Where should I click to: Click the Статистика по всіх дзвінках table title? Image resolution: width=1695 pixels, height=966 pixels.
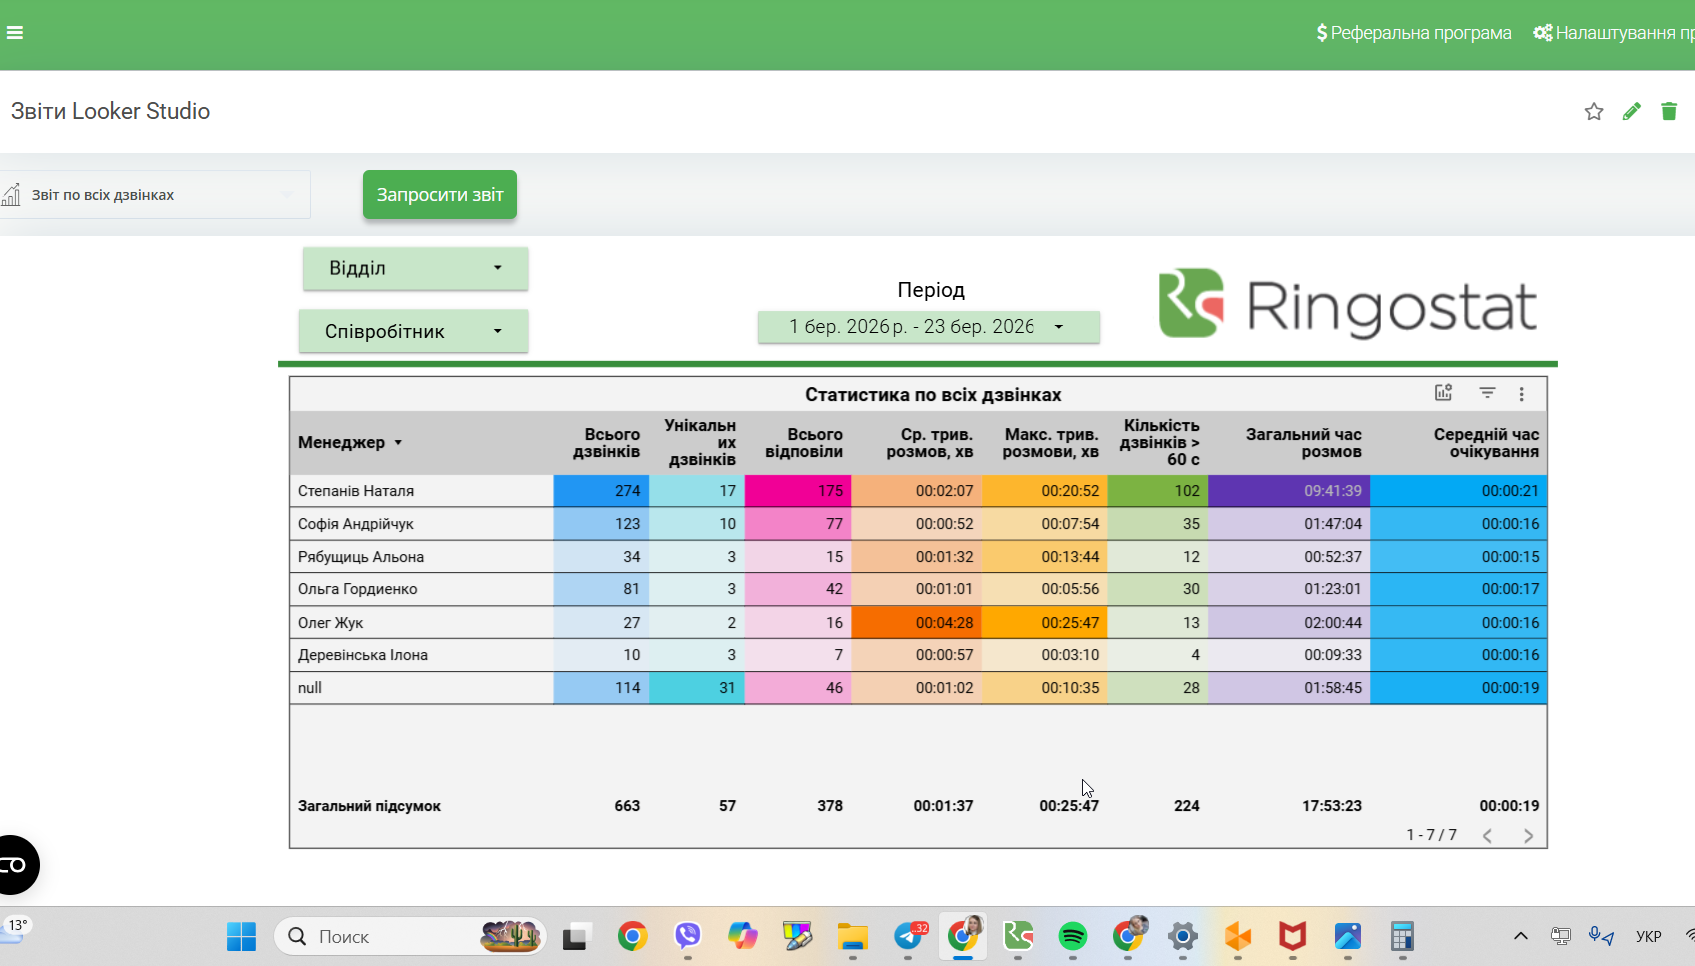933,395
